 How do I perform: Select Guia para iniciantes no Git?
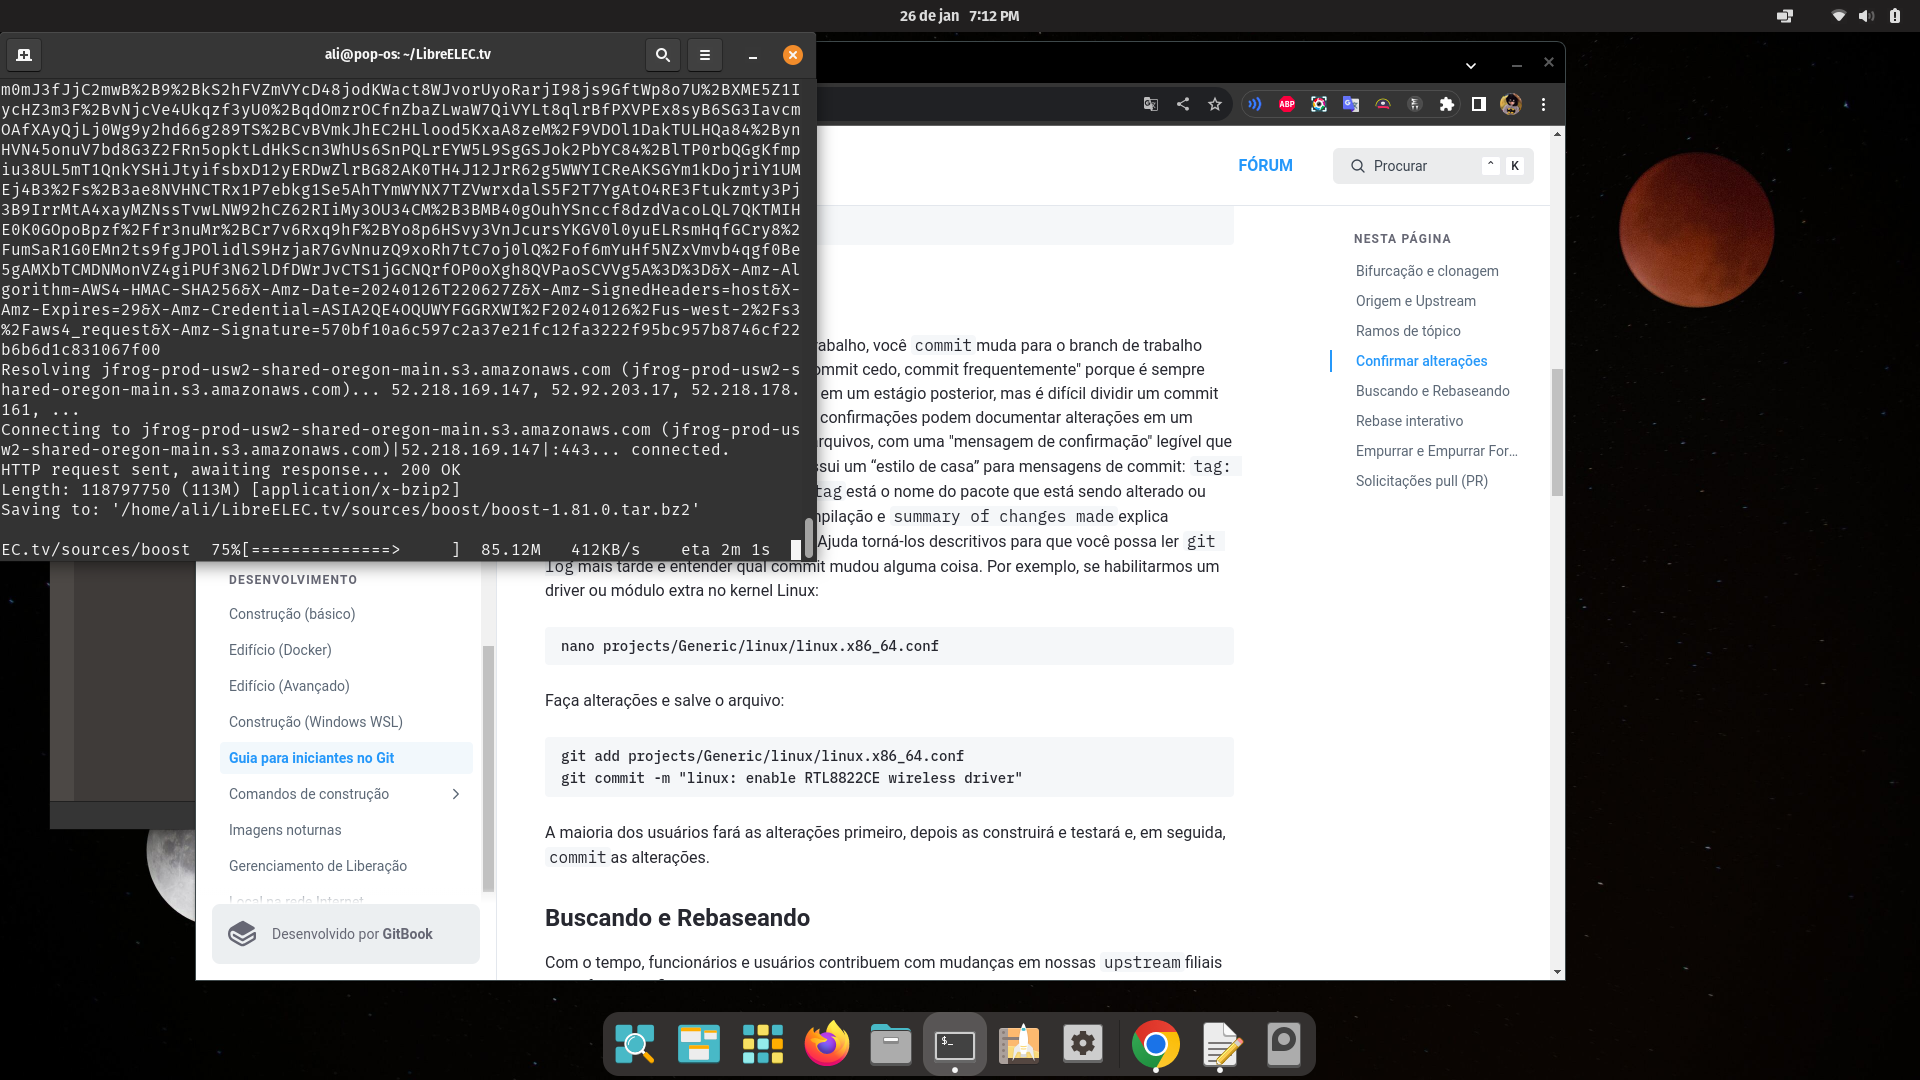(312, 758)
